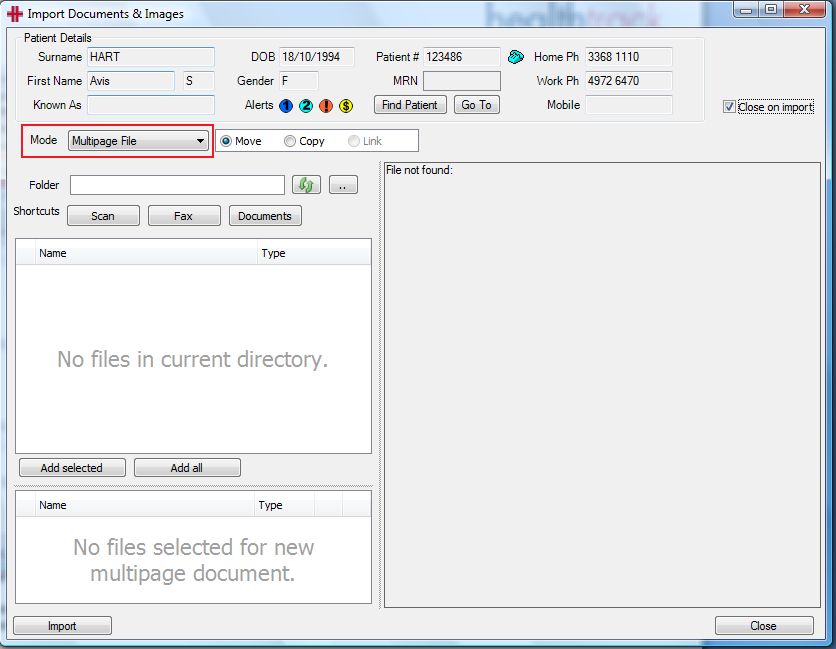The image size is (836, 649).
Task: Click the empty MRN field
Action: (x=462, y=81)
